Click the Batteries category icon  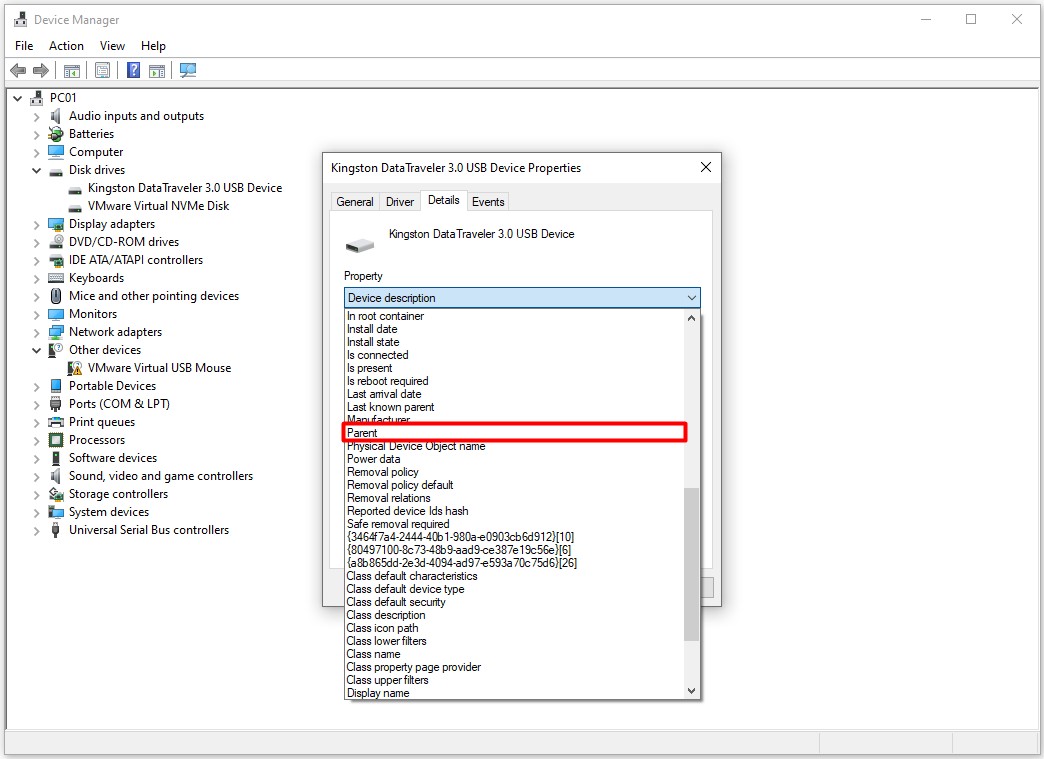coord(56,134)
